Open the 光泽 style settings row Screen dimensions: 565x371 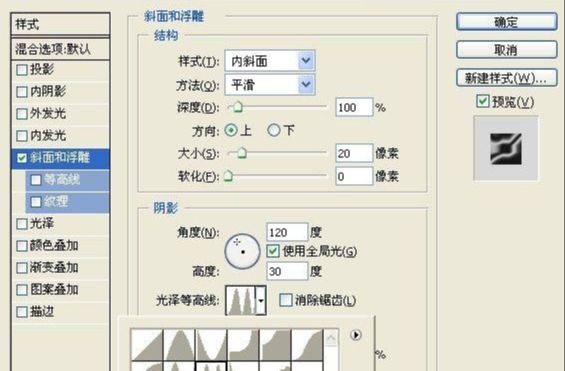[x=61, y=224]
